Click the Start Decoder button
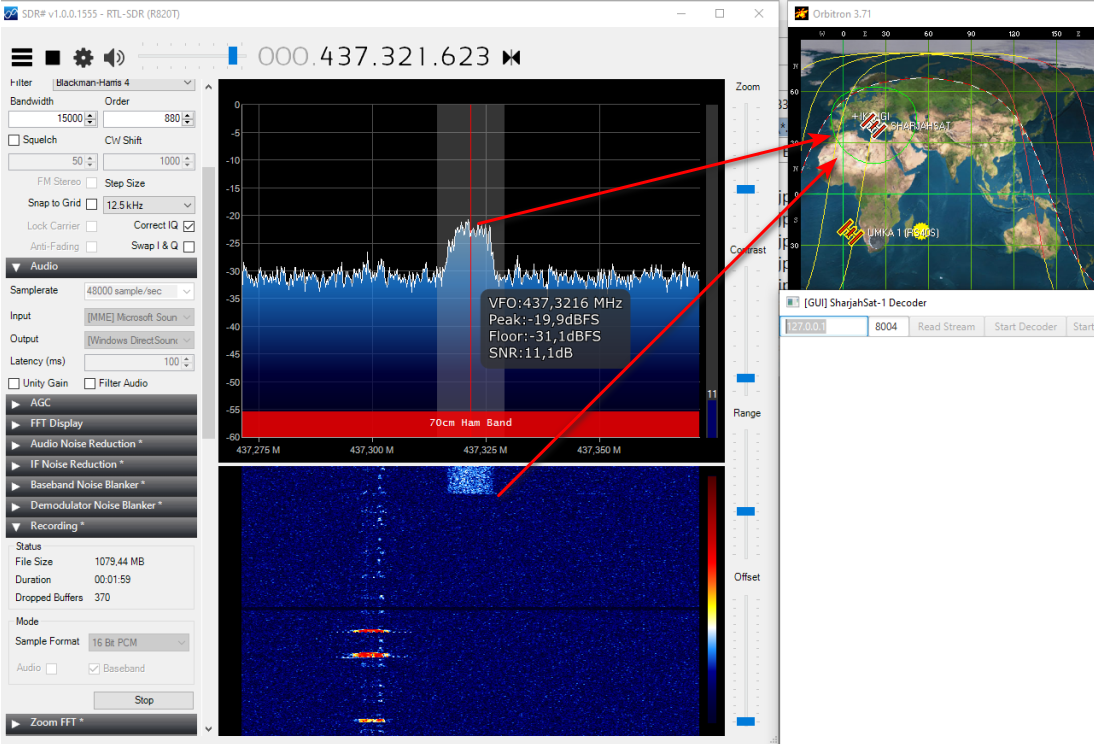Viewport: 1095px width, 744px height. pos(1025,327)
